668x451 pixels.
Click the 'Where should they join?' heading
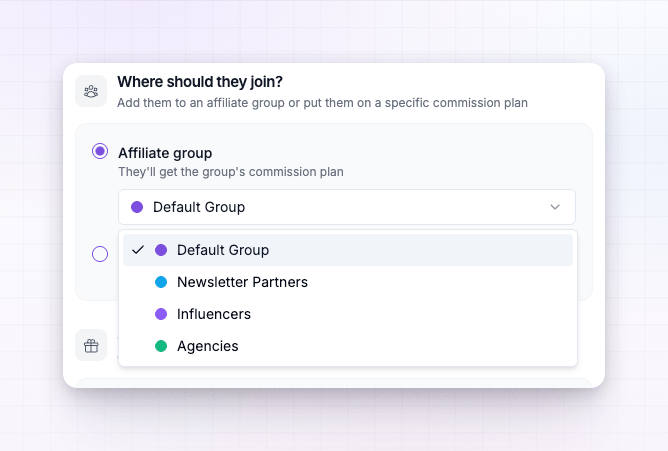200,82
